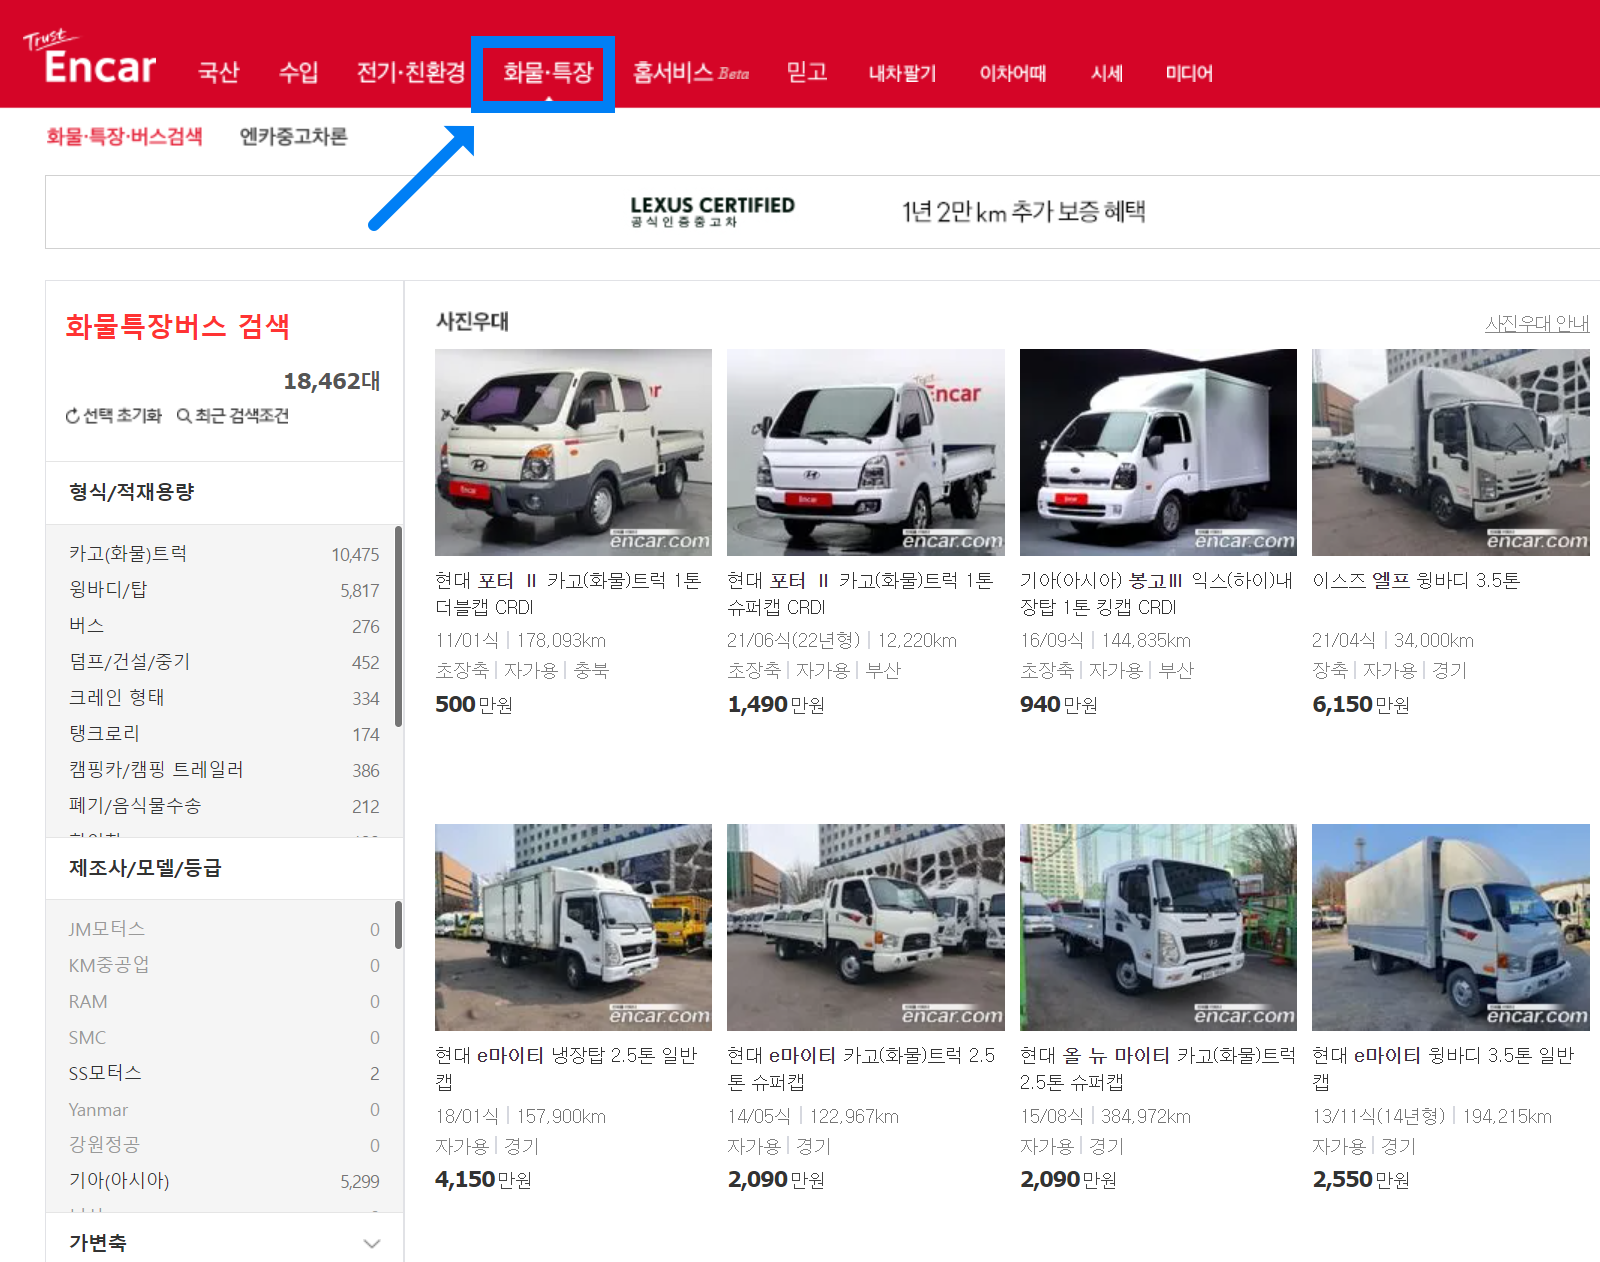This screenshot has height=1262, width=1600.
Task: Click the manufacturer list scrollbar
Action: (x=398, y=925)
